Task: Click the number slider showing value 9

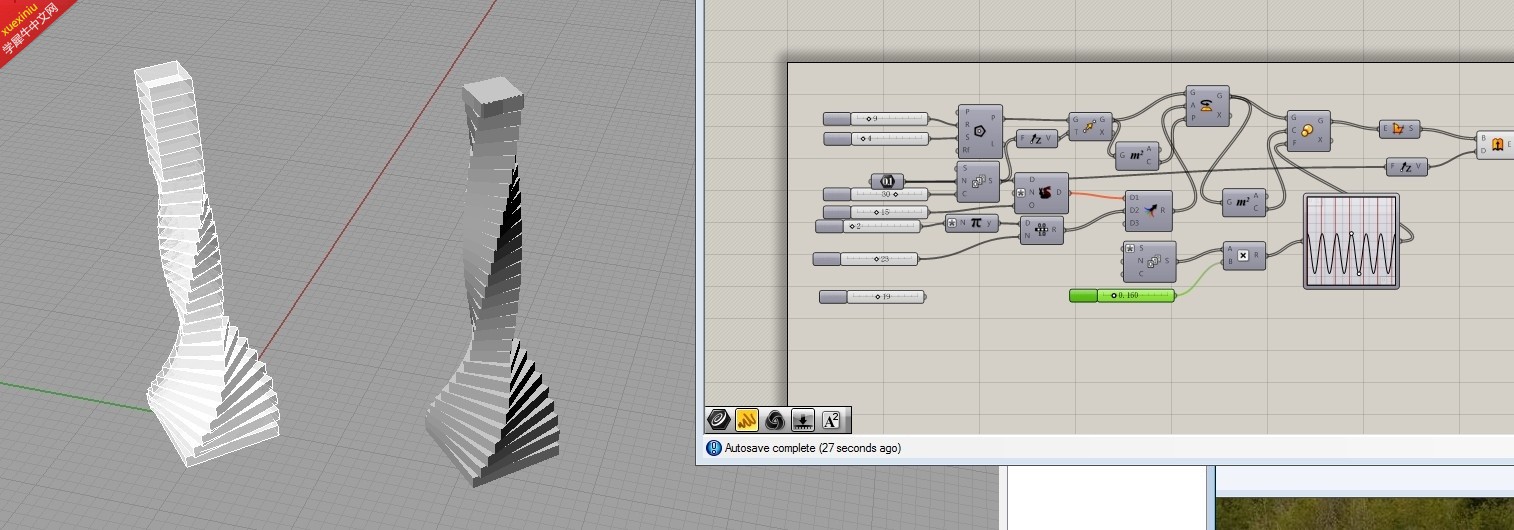Action: pos(876,119)
